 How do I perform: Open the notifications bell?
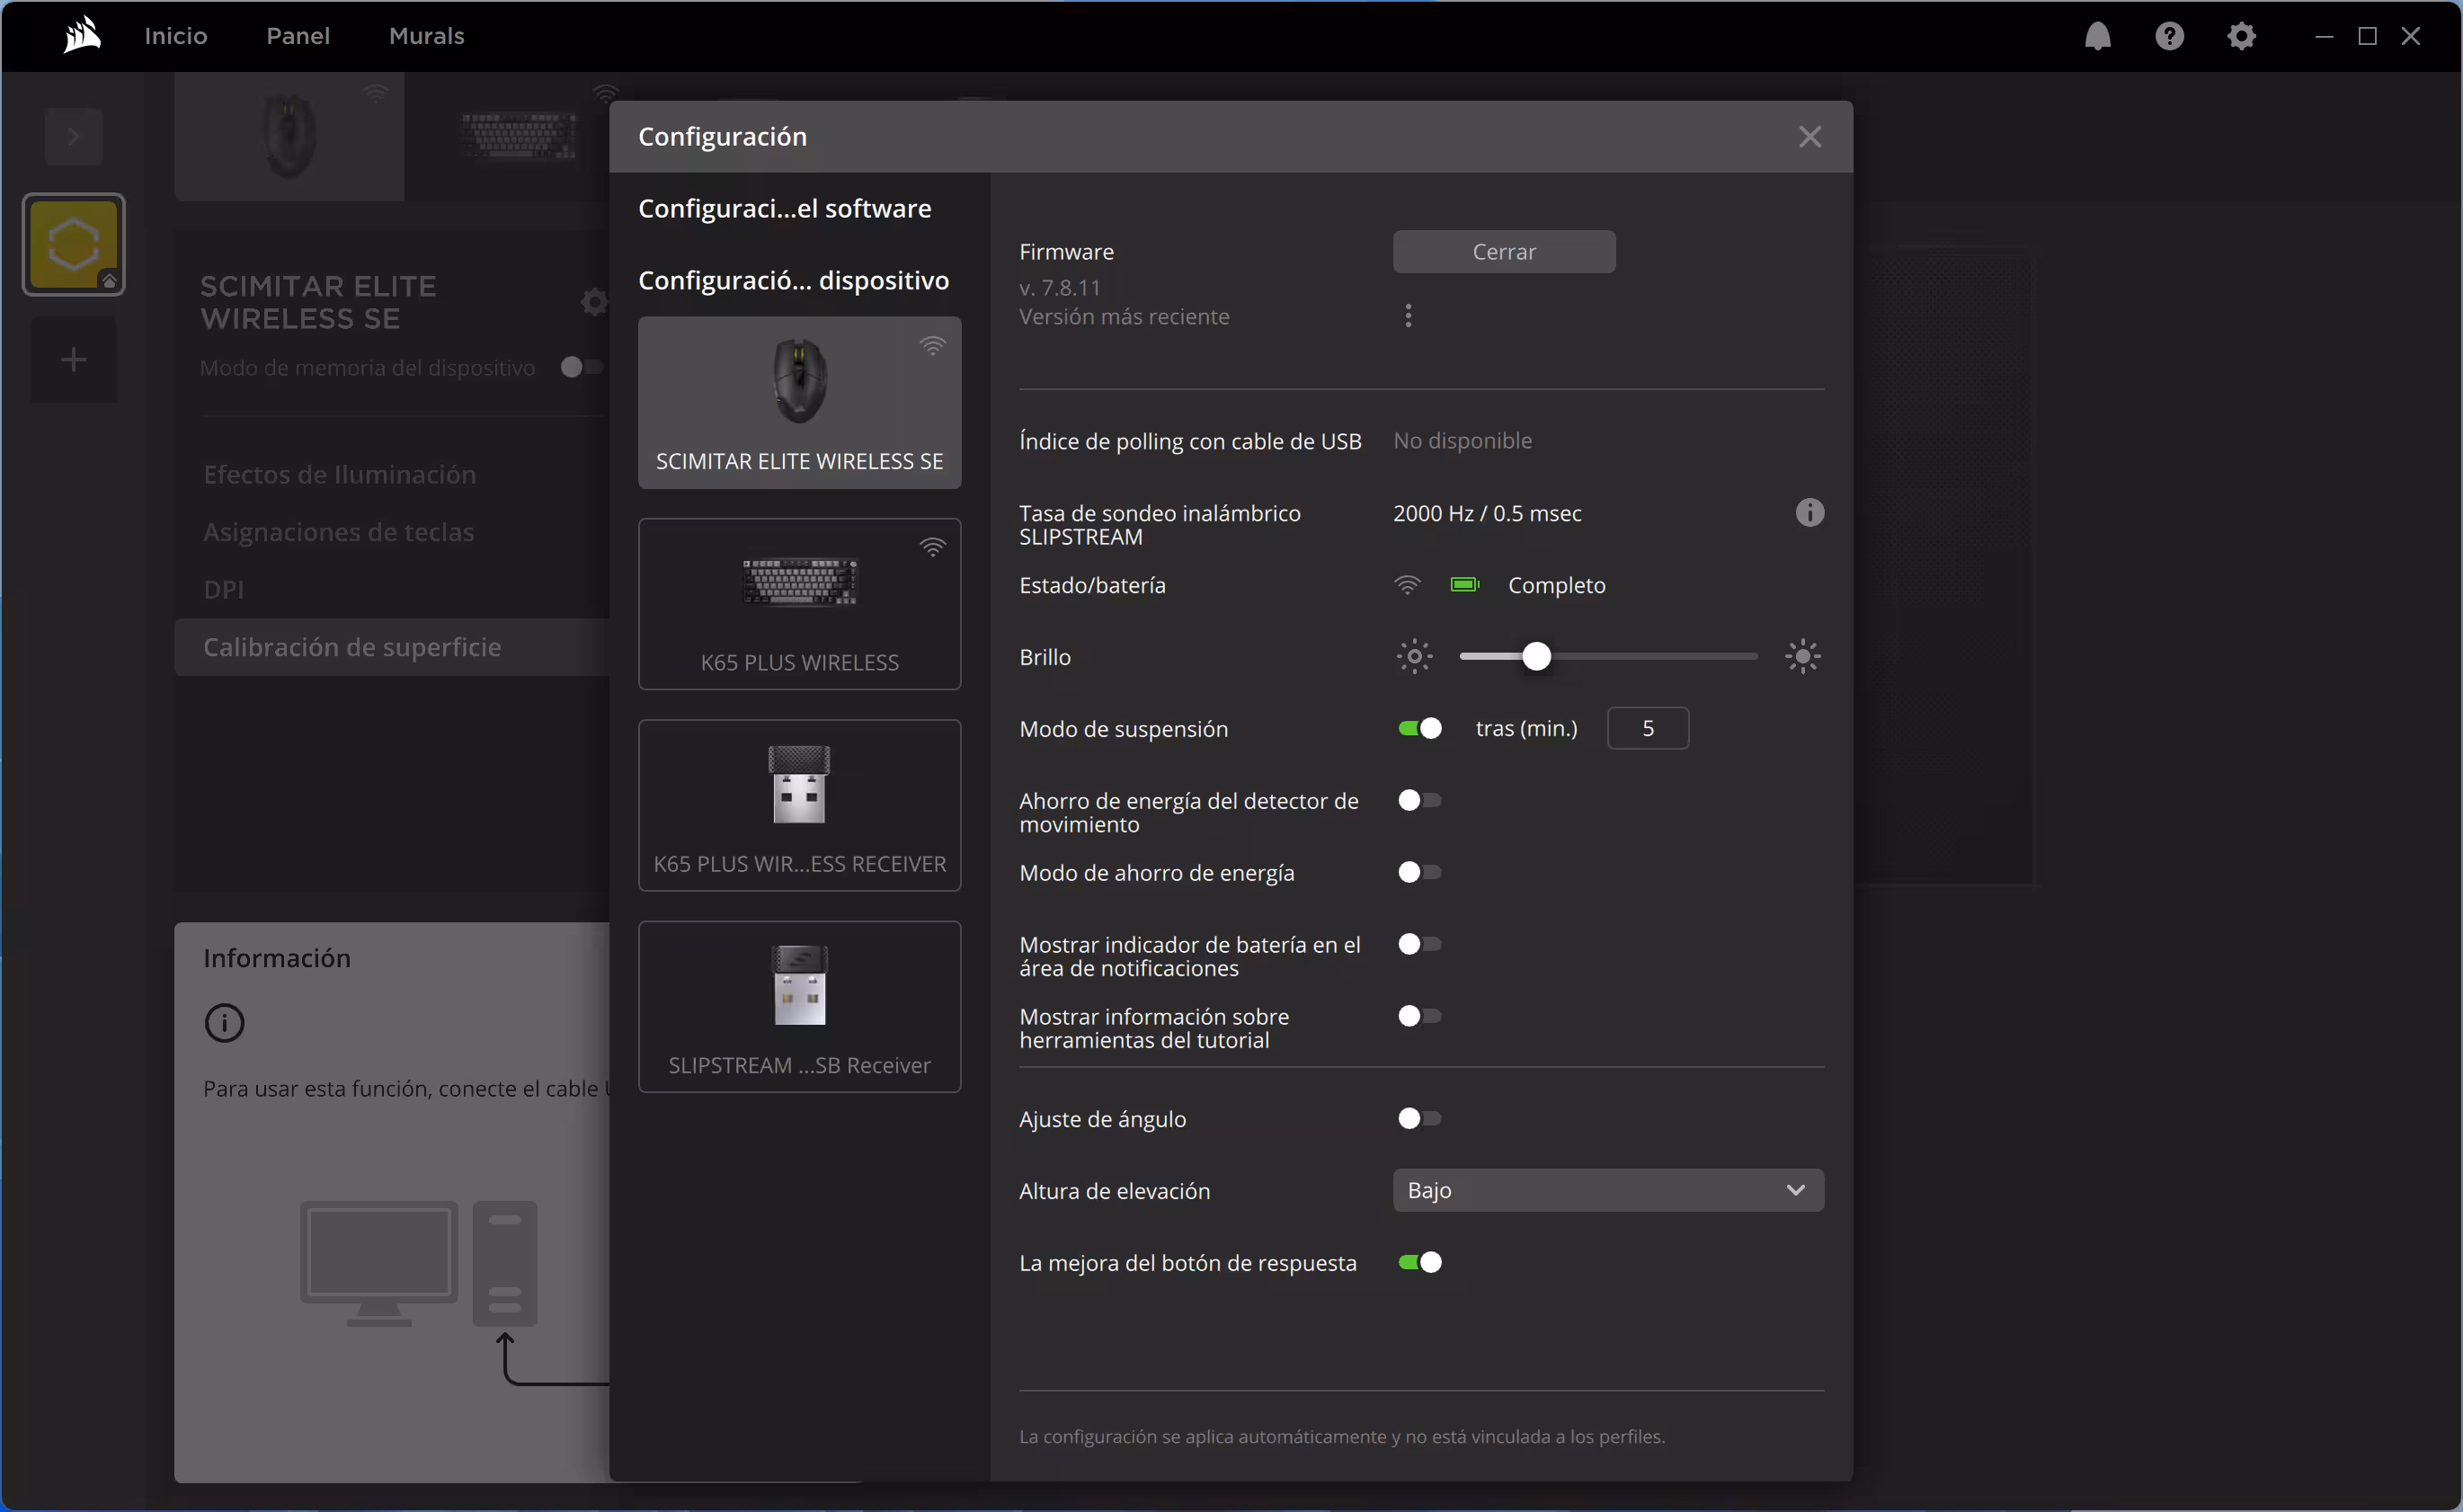coord(2097,36)
